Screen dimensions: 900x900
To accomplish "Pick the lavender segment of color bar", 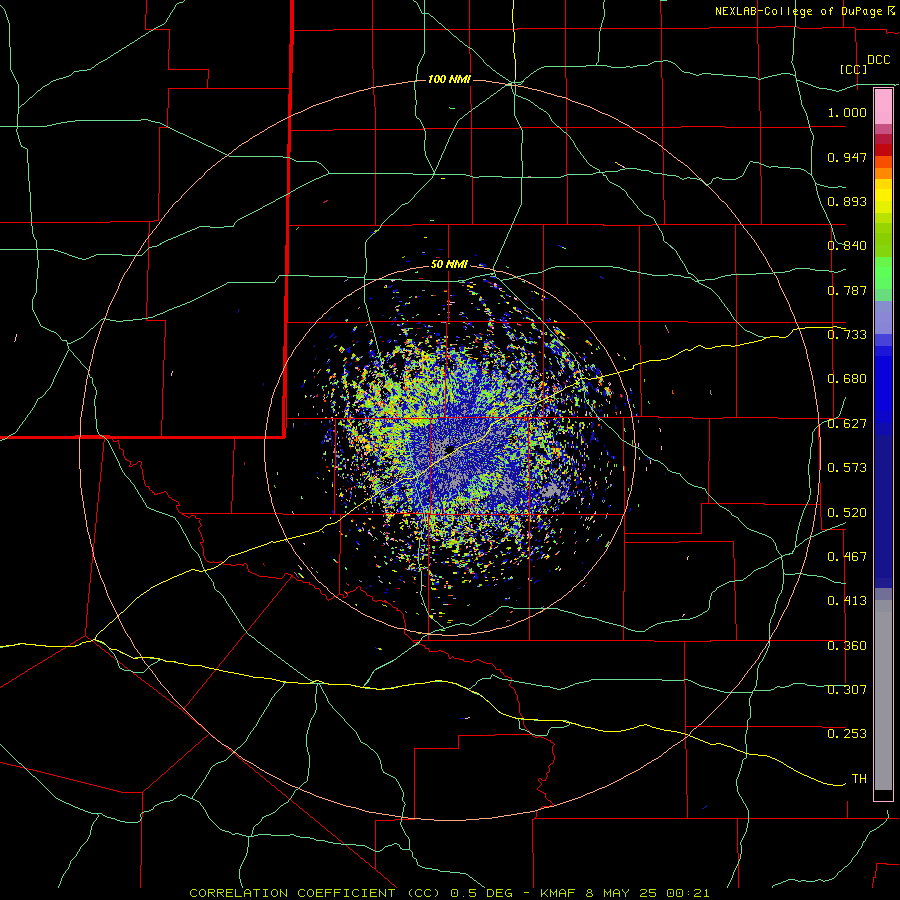I will click(x=883, y=317).
